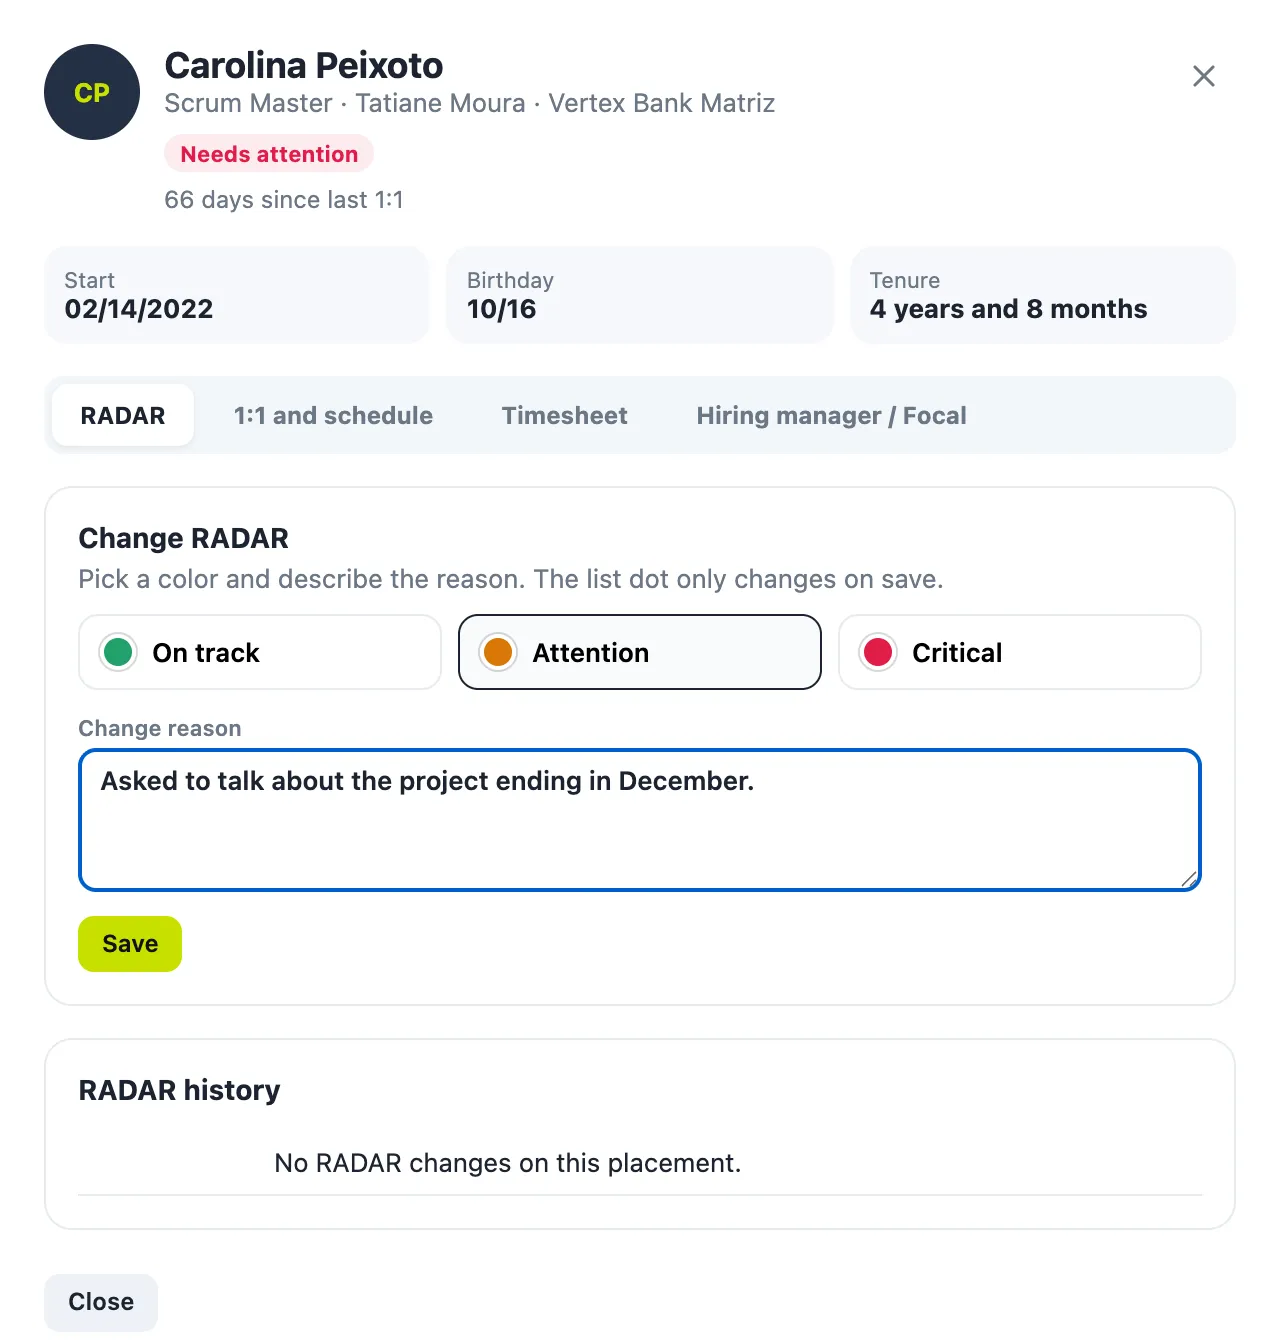Click the Carolina Peixoto name heading
This screenshot has width=1280, height=1340.
click(x=304, y=65)
